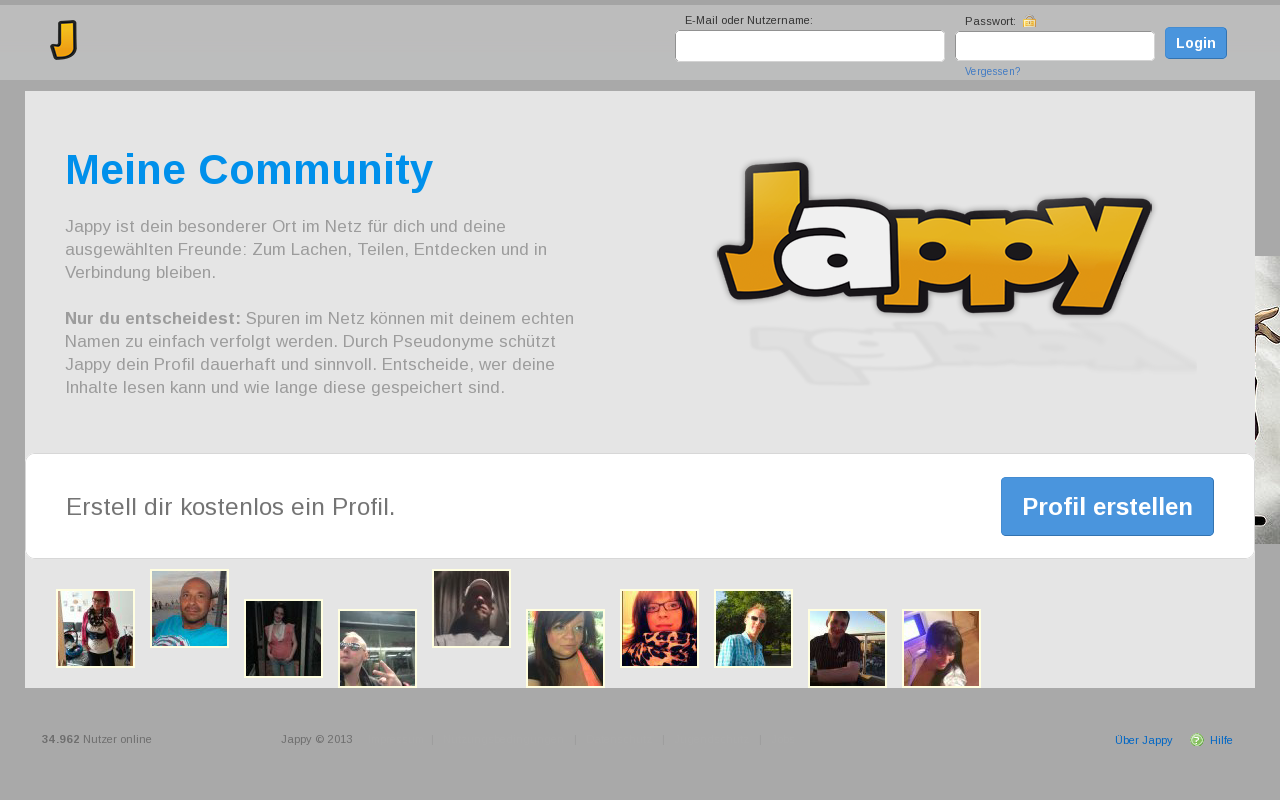Open the Vergessen? password link
The width and height of the screenshot is (1280, 800).
click(993, 72)
